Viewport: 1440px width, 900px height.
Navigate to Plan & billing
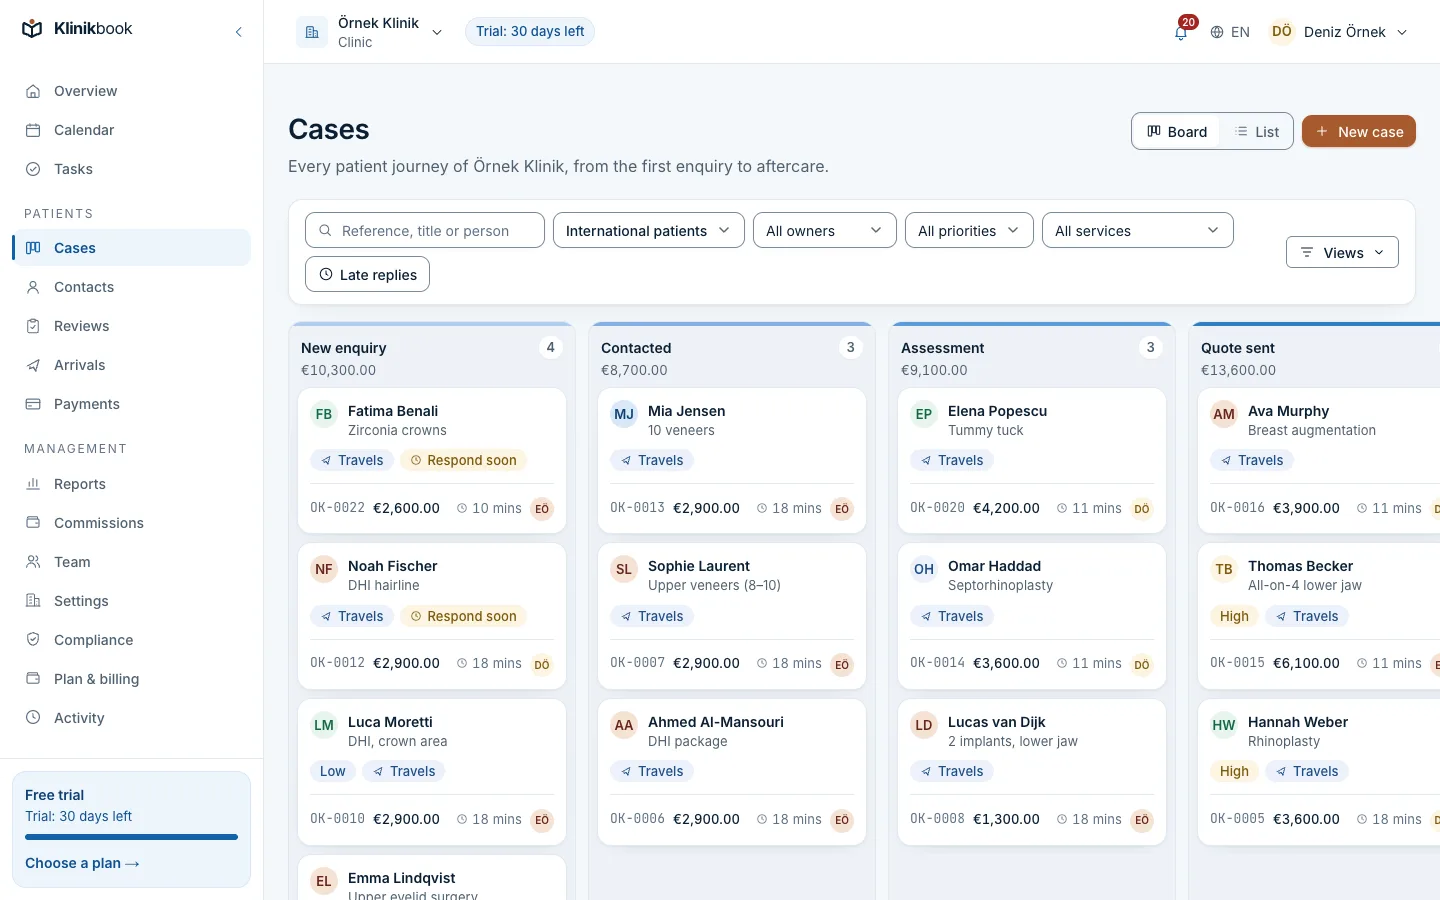131,679
